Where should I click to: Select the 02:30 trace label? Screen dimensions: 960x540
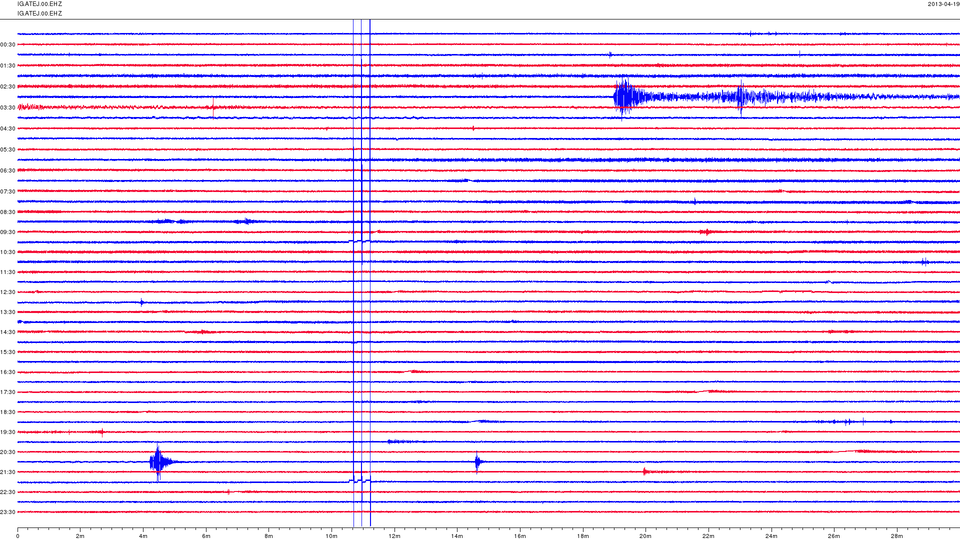pos(8,87)
